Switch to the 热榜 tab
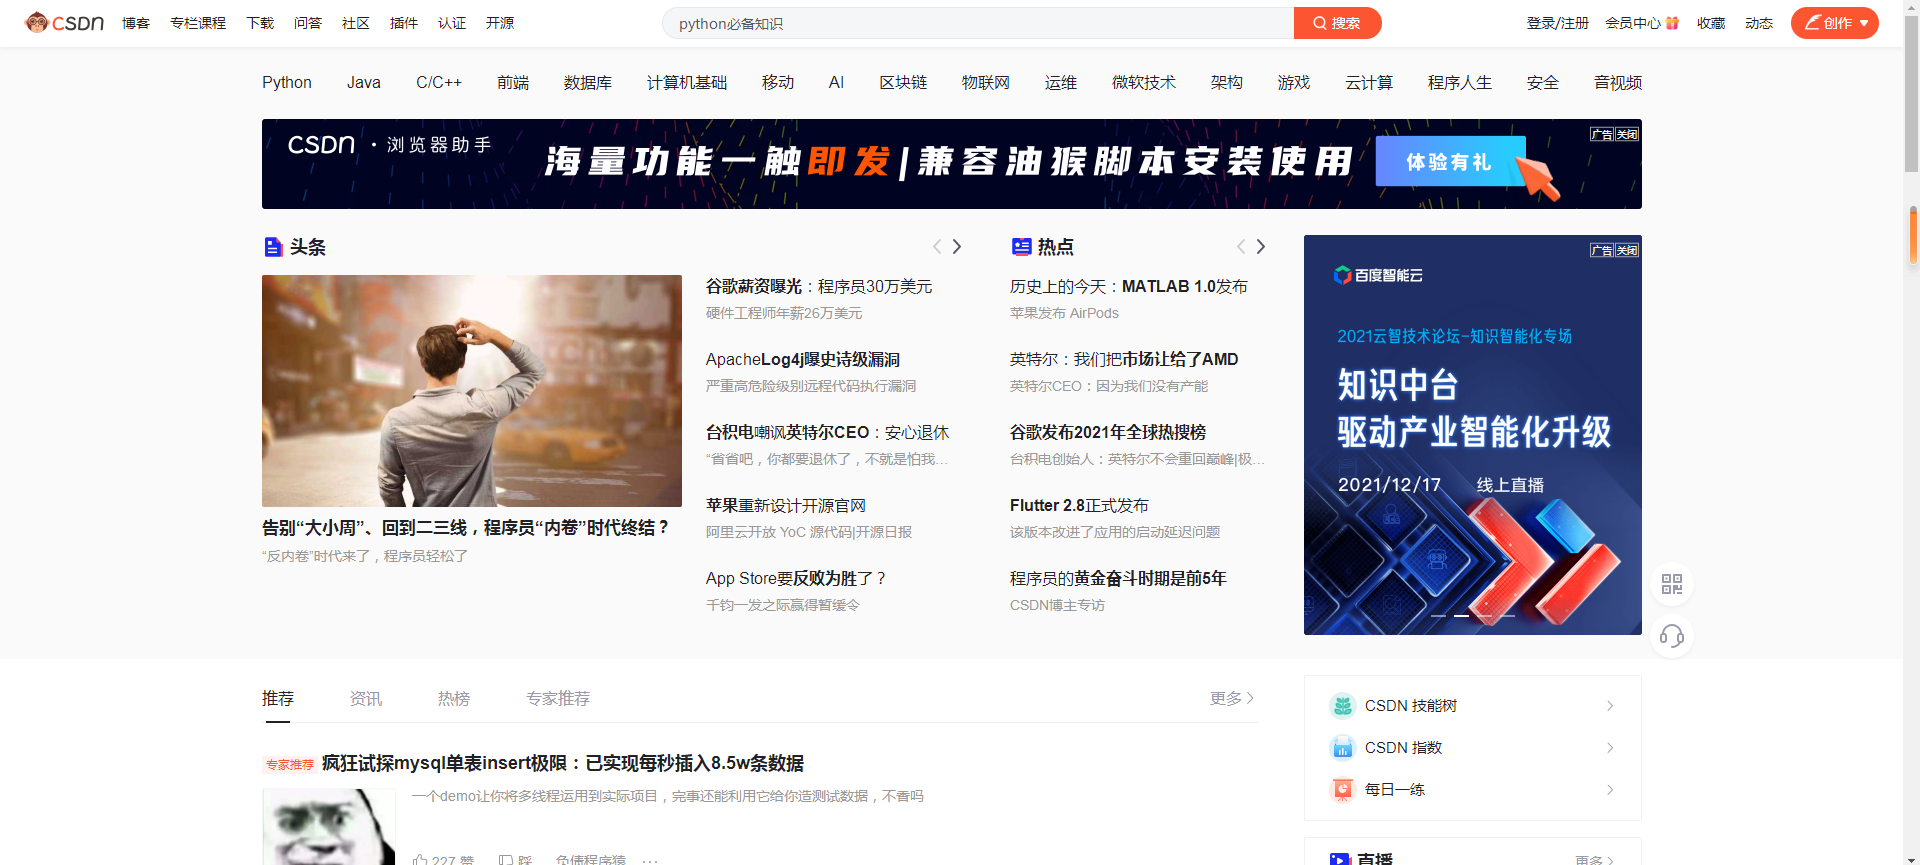The image size is (1920, 865). (x=454, y=698)
